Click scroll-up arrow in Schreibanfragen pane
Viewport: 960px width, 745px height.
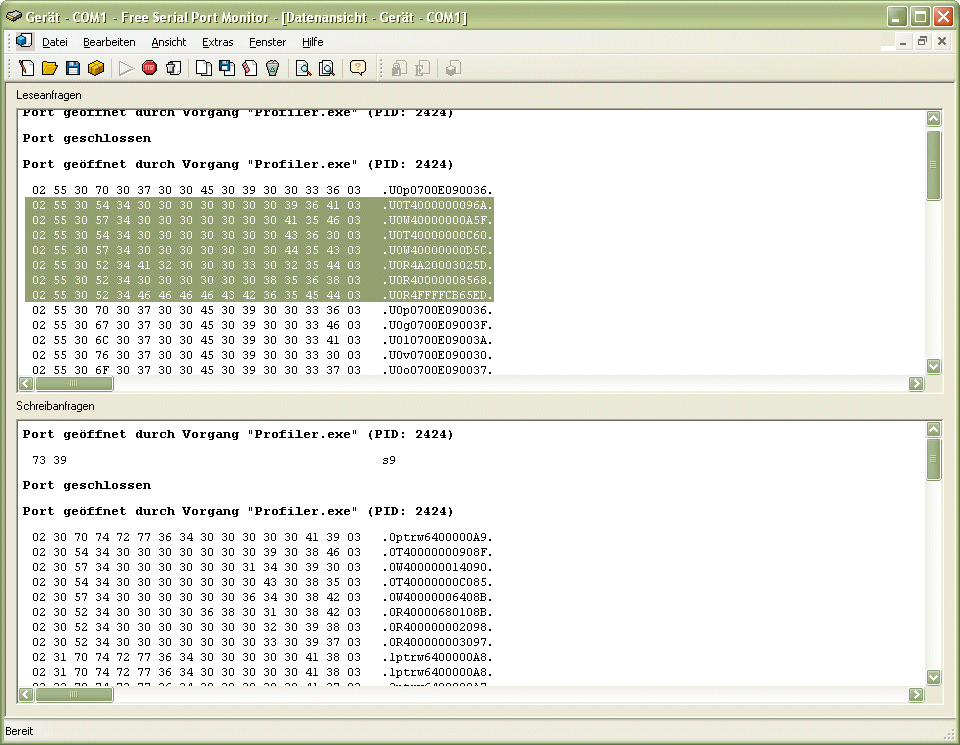pos(934,429)
